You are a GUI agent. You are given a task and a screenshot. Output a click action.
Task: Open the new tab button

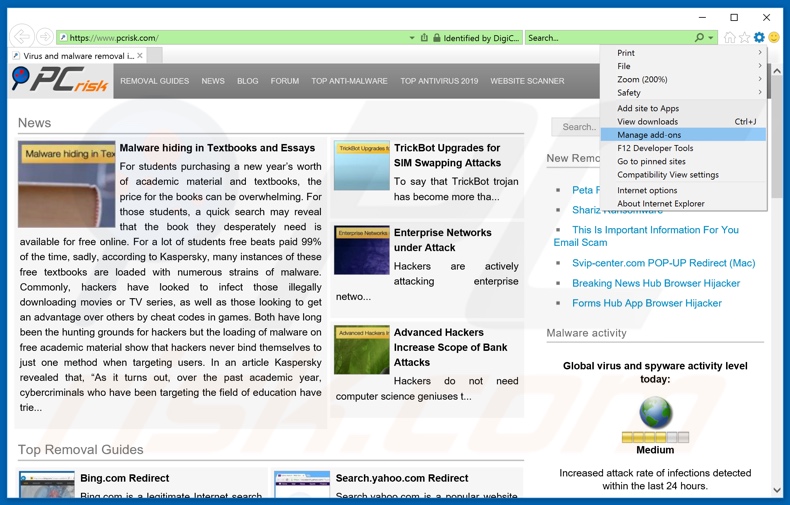[x=155, y=55]
